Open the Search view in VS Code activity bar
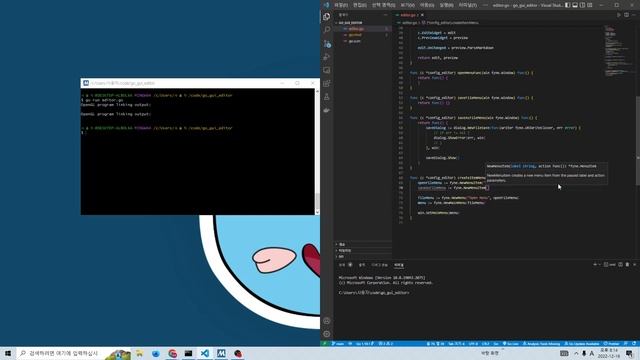The height and width of the screenshot is (360, 640). pyautogui.click(x=327, y=30)
